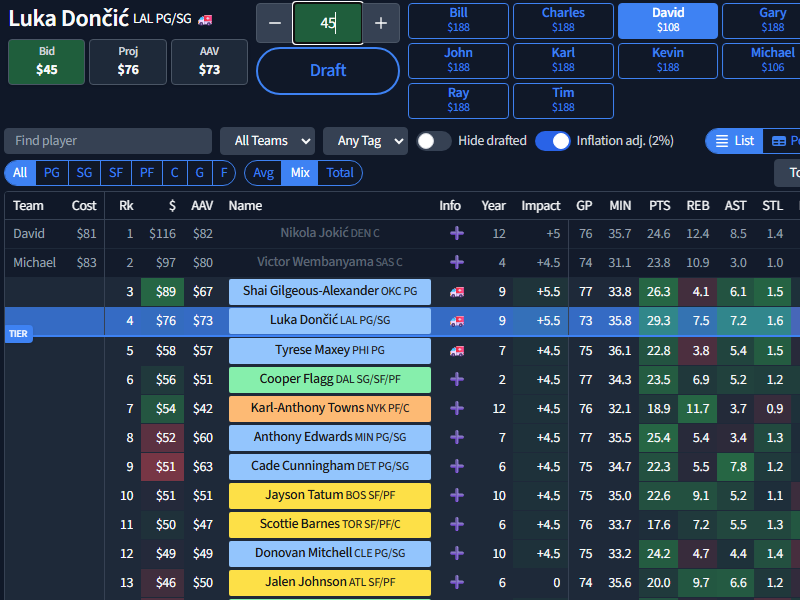Select the F position filter

coord(223,172)
